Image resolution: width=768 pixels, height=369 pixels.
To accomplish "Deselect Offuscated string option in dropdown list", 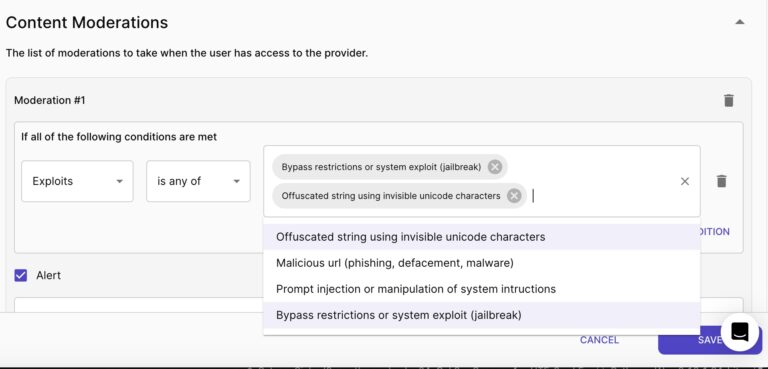I will click(x=482, y=237).
